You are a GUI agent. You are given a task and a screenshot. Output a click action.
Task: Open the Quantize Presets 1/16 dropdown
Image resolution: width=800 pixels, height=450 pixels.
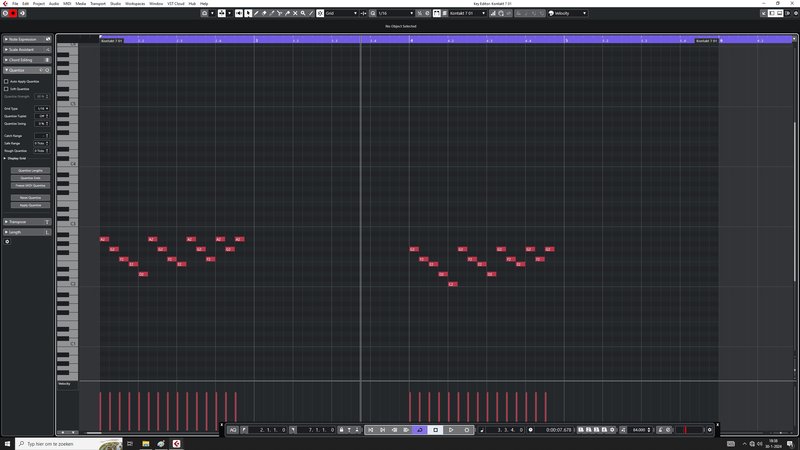coord(395,13)
